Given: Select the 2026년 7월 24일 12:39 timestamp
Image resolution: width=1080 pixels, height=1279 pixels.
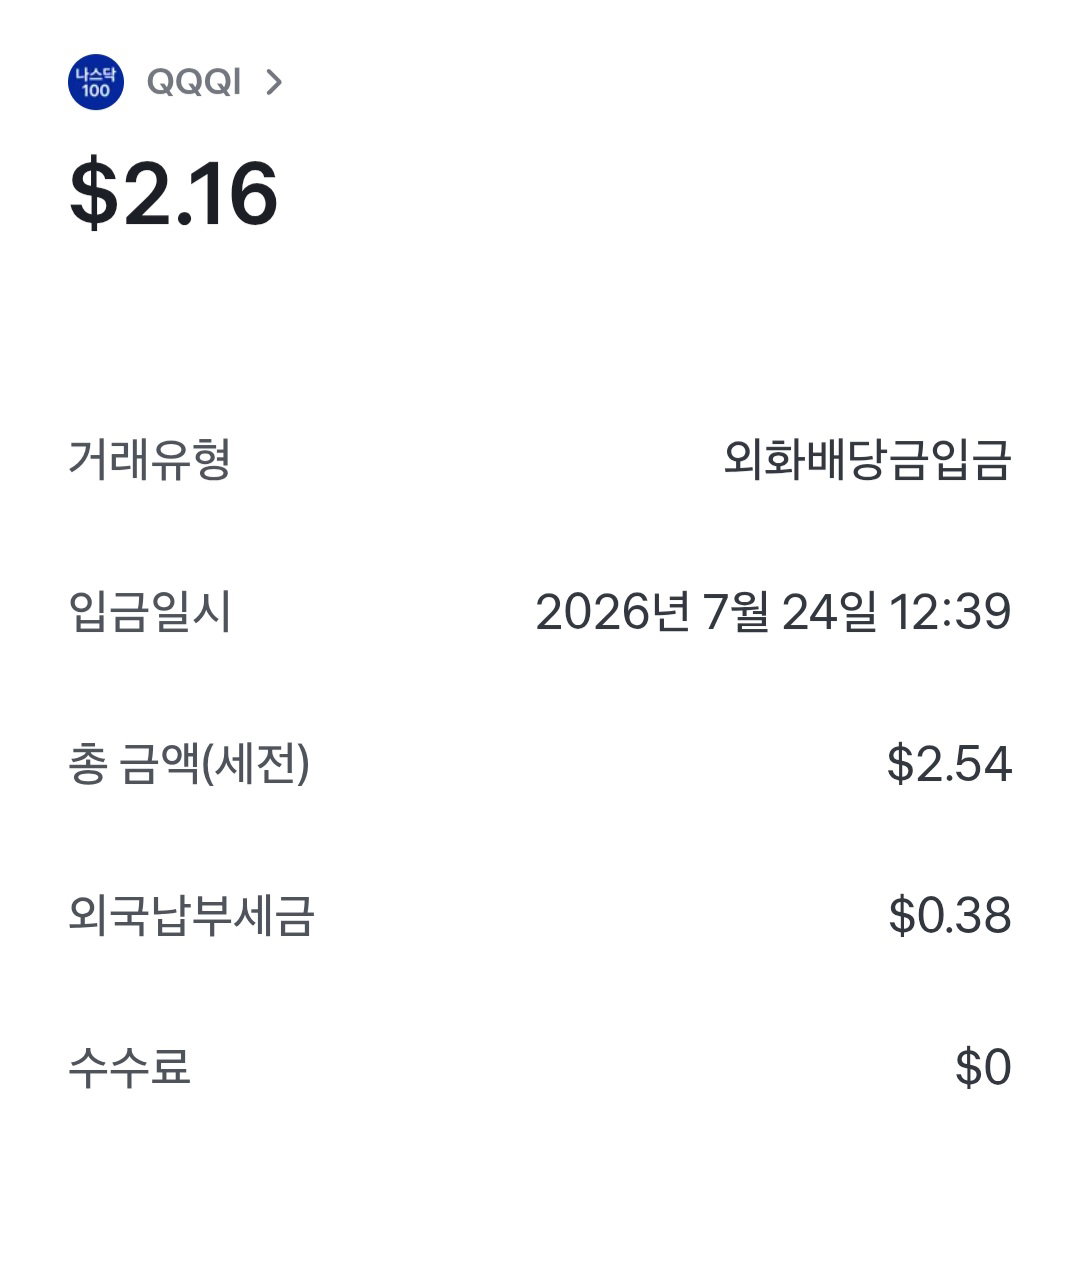Looking at the screenshot, I should [773, 612].
